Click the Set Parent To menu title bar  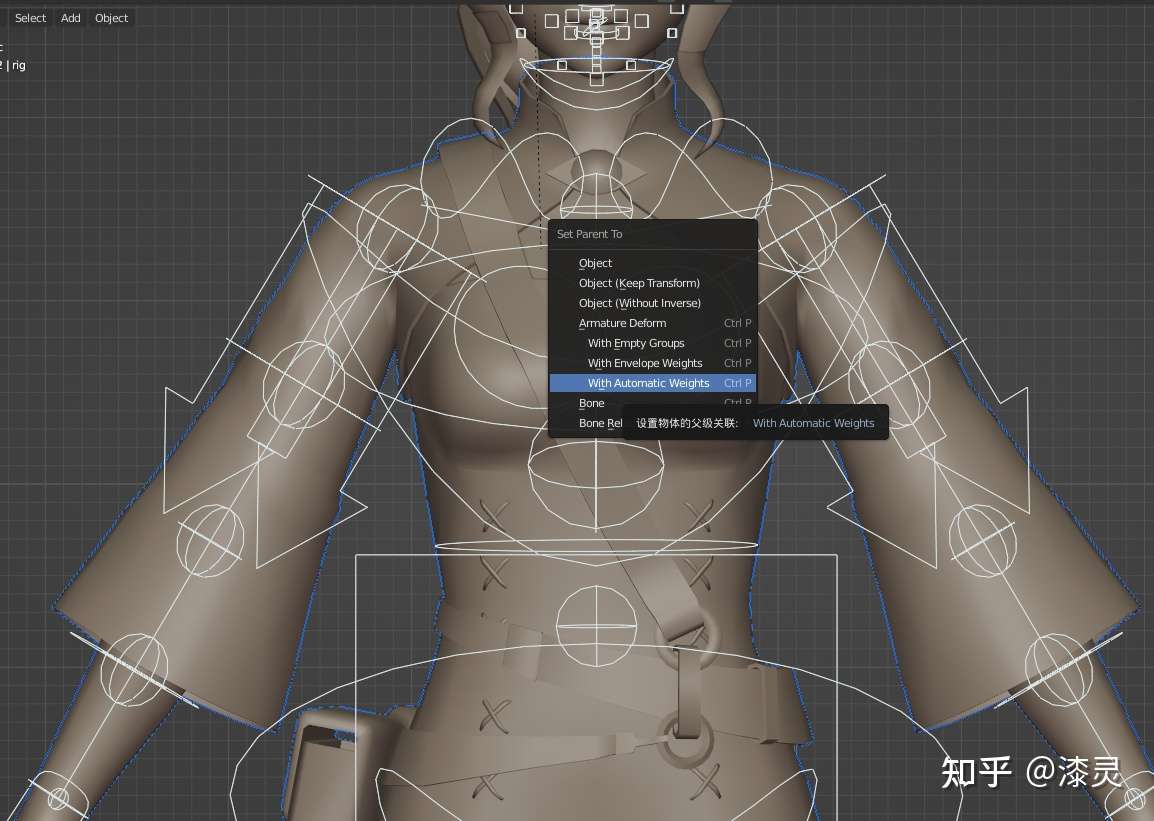[x=589, y=234]
